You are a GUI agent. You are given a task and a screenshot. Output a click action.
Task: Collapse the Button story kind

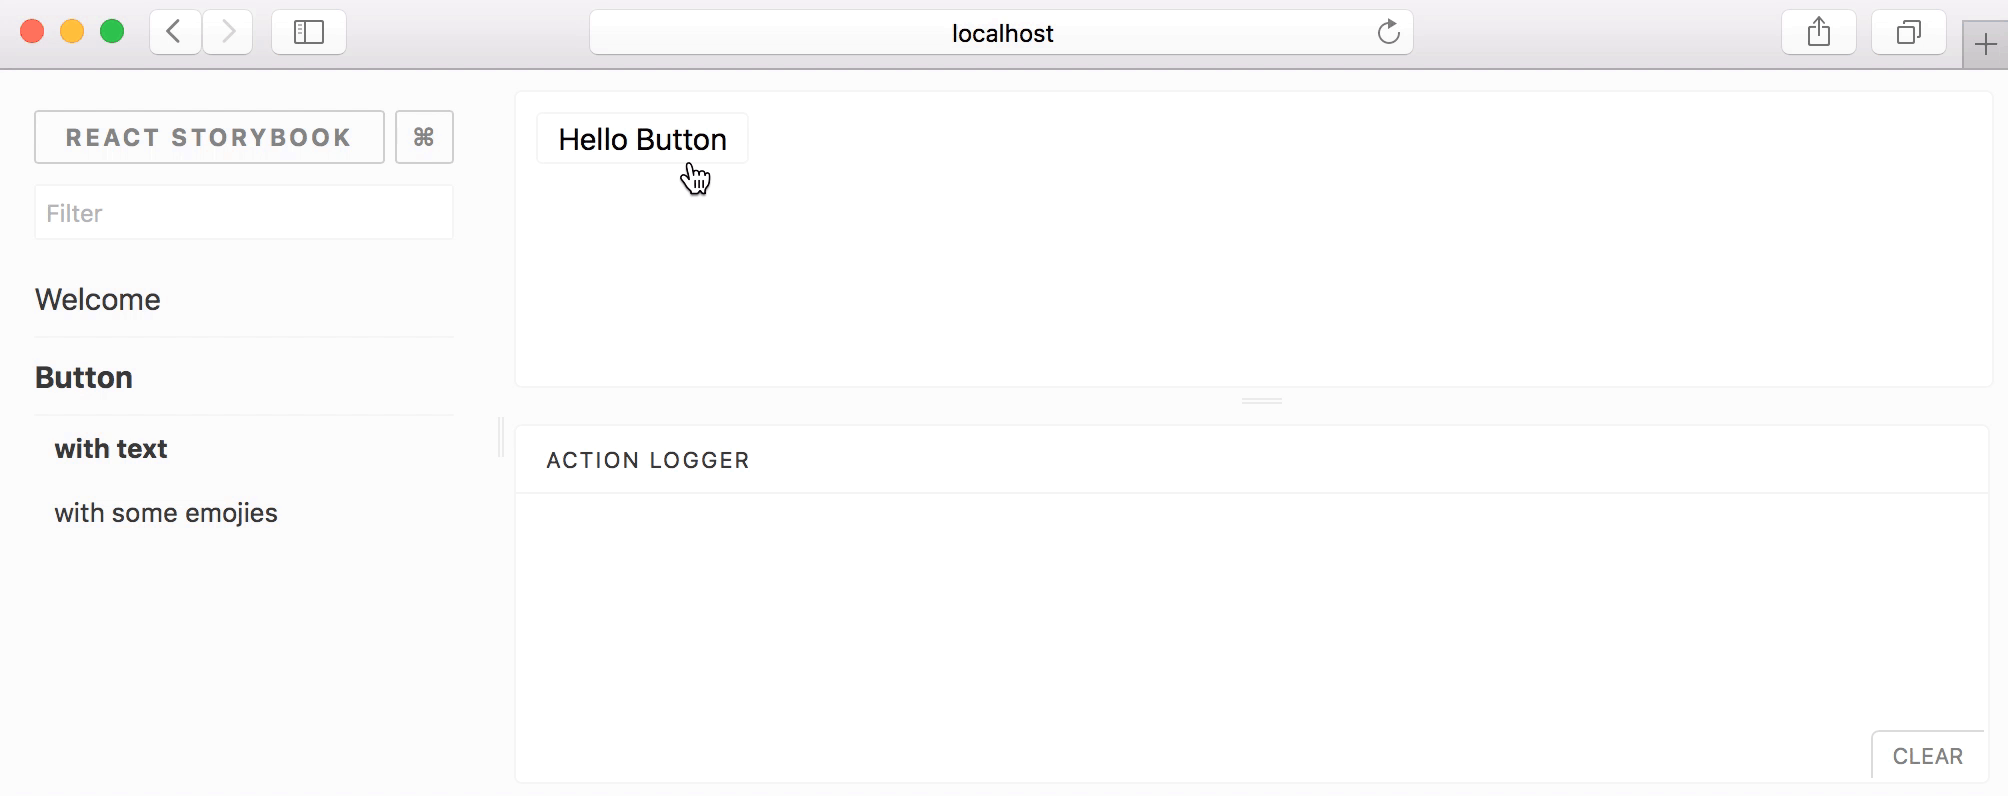point(84,377)
